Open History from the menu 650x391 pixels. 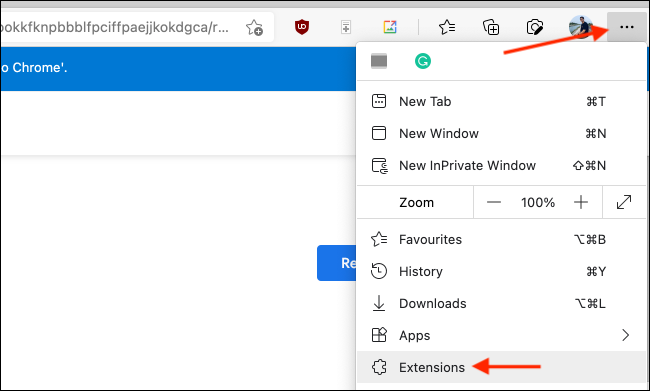pos(502,271)
